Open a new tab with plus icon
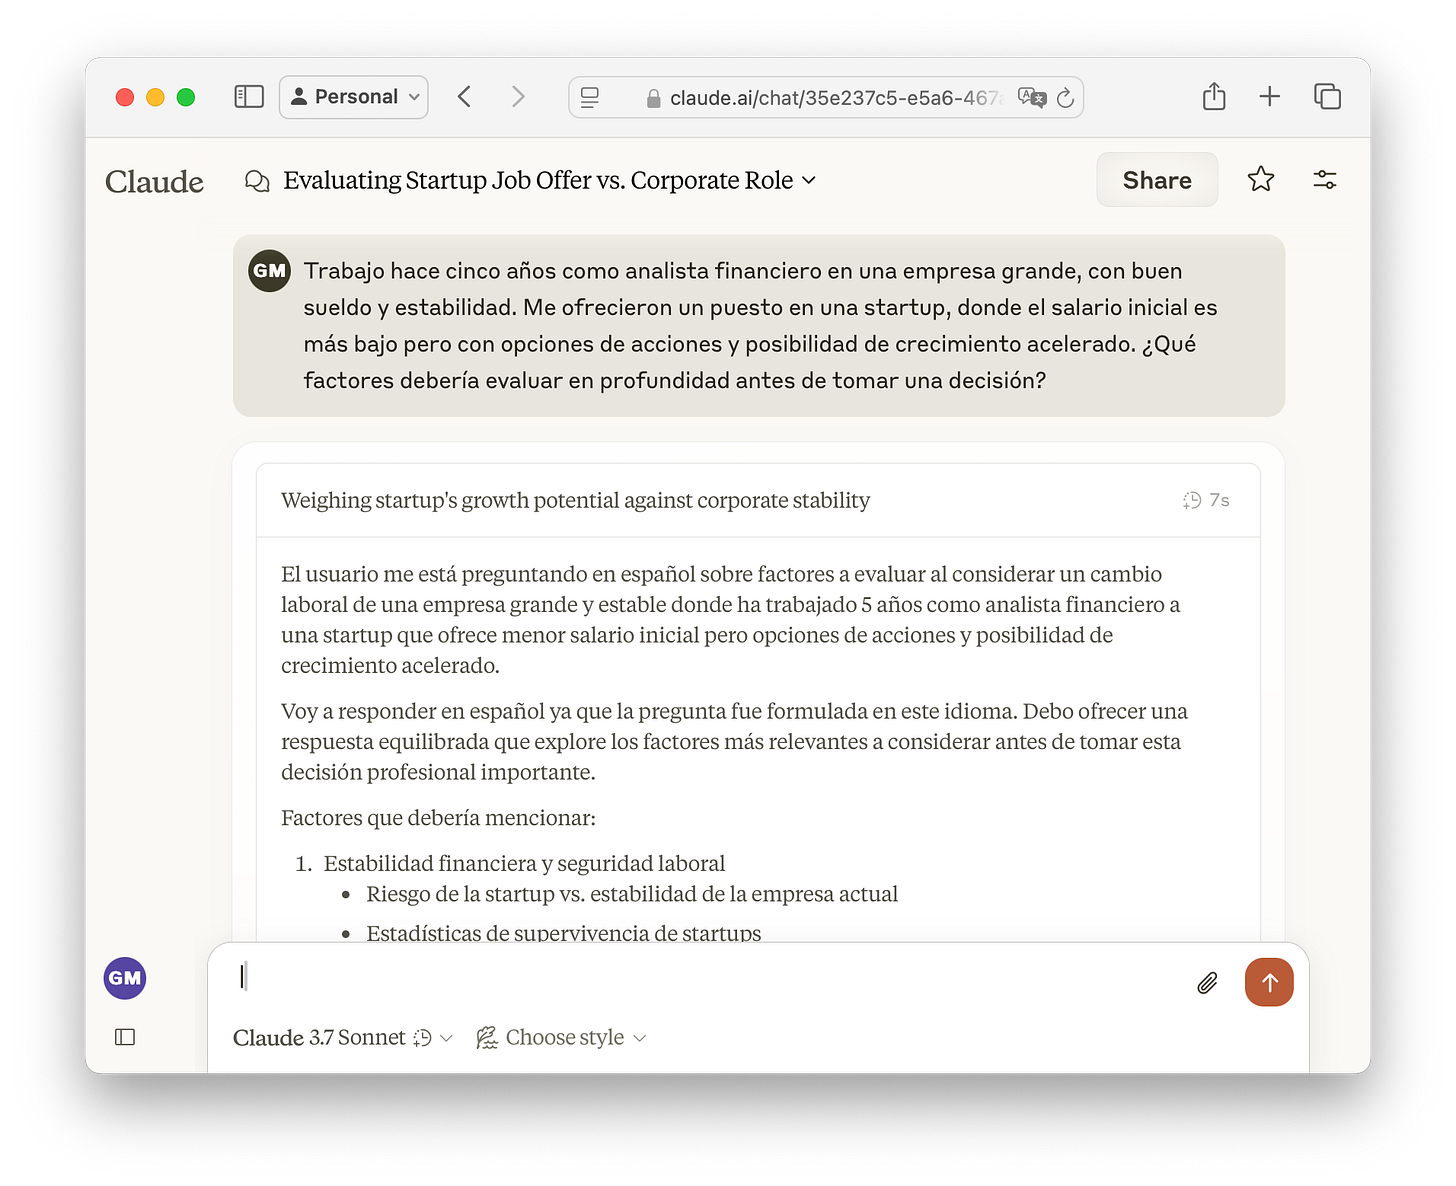 click(1270, 96)
